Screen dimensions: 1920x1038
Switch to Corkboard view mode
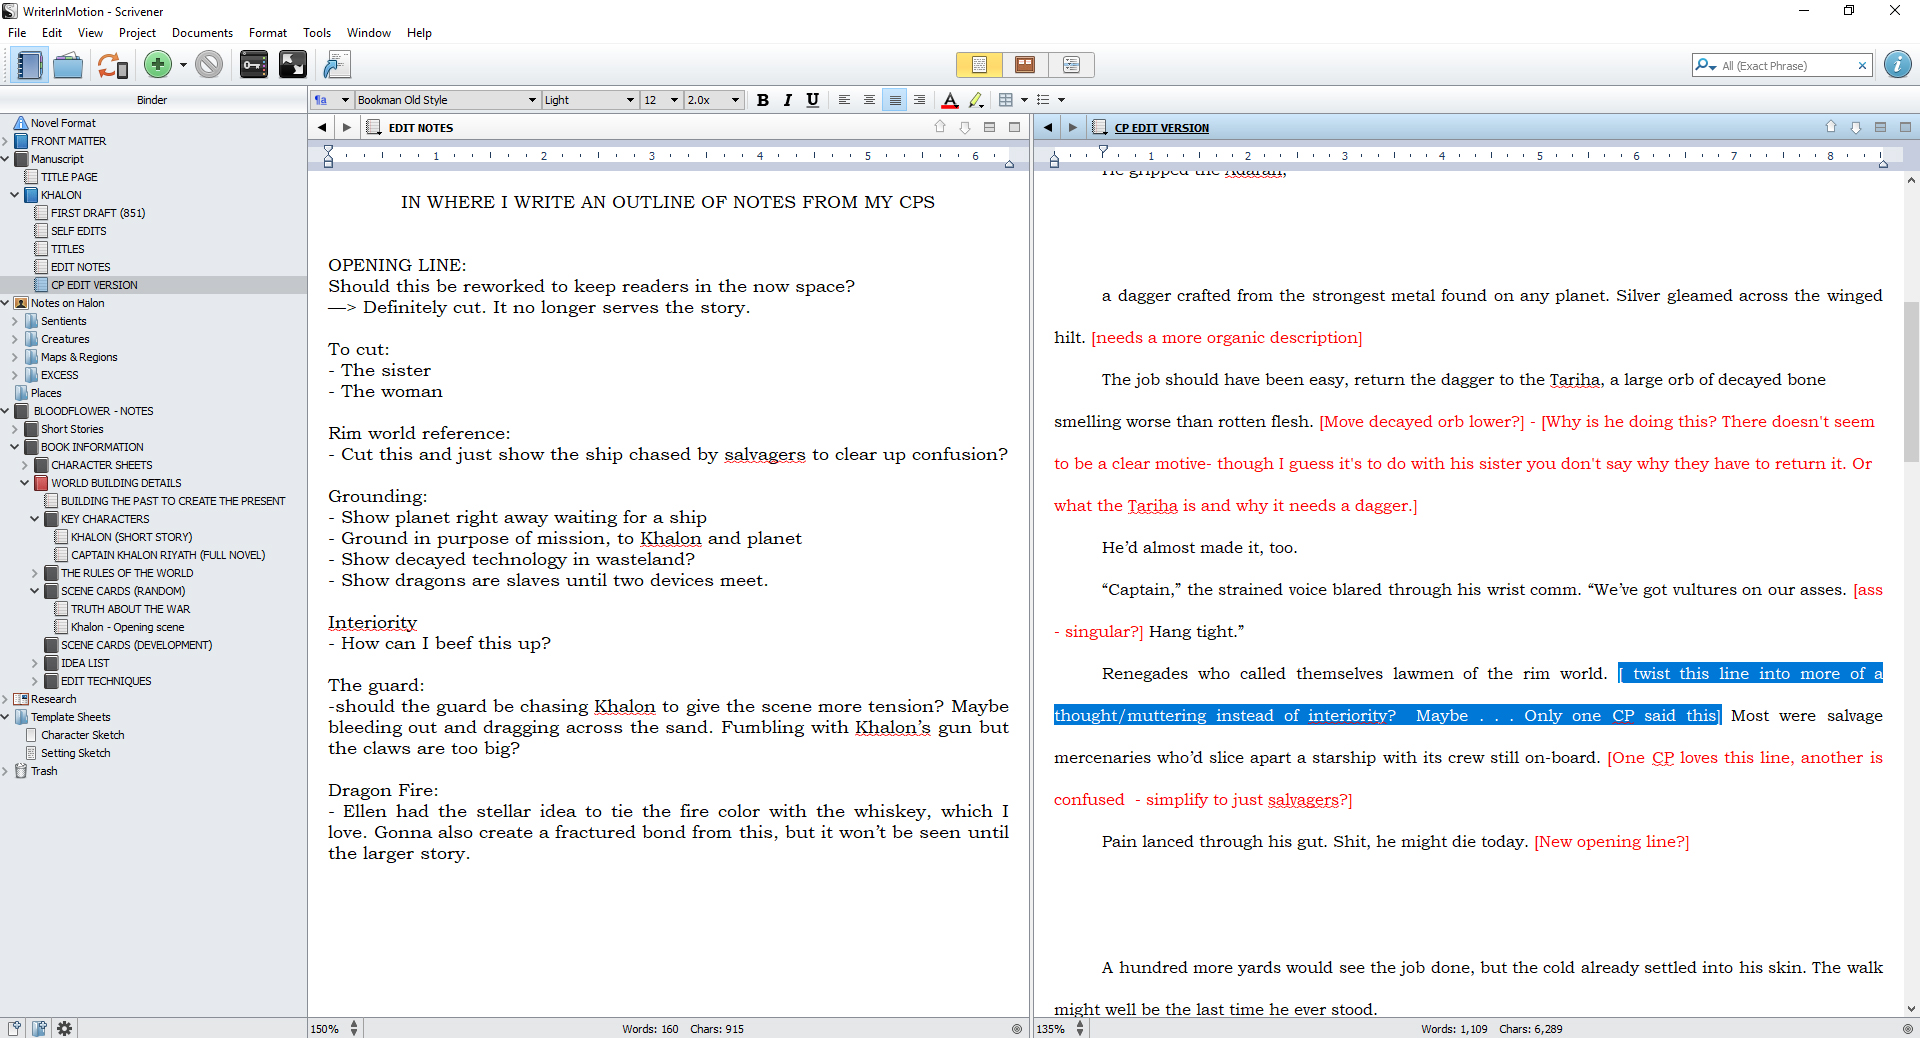pyautogui.click(x=1024, y=65)
